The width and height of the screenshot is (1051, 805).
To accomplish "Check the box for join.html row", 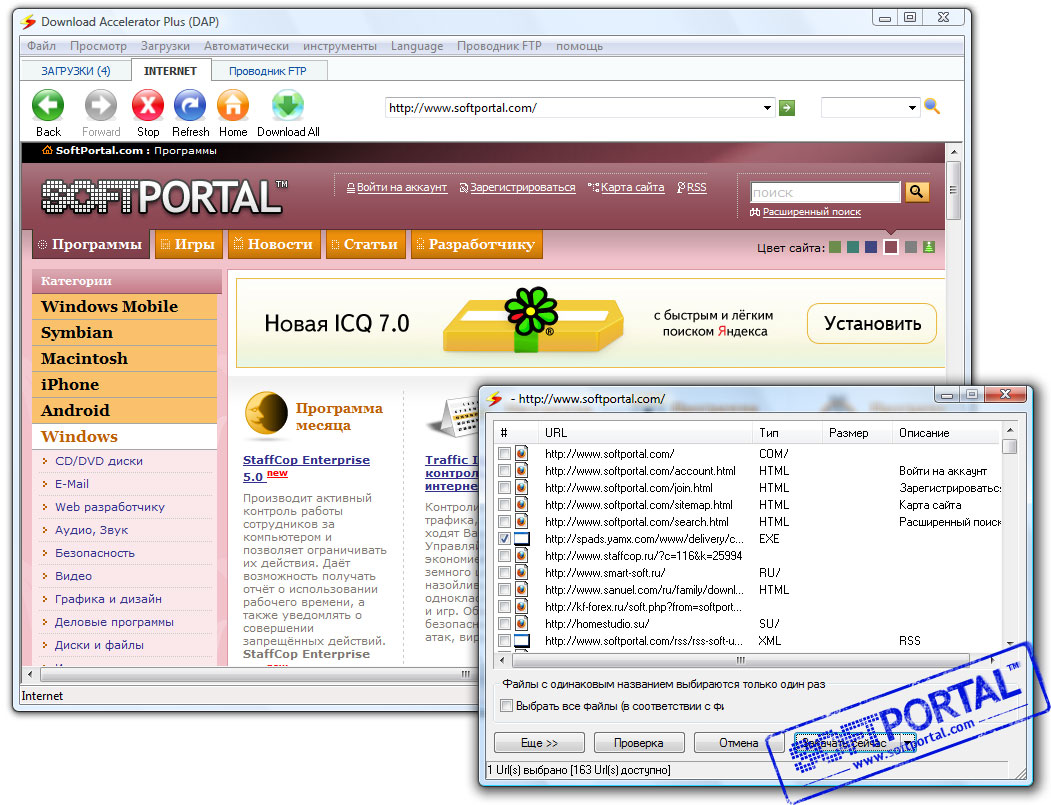I will [504, 487].
